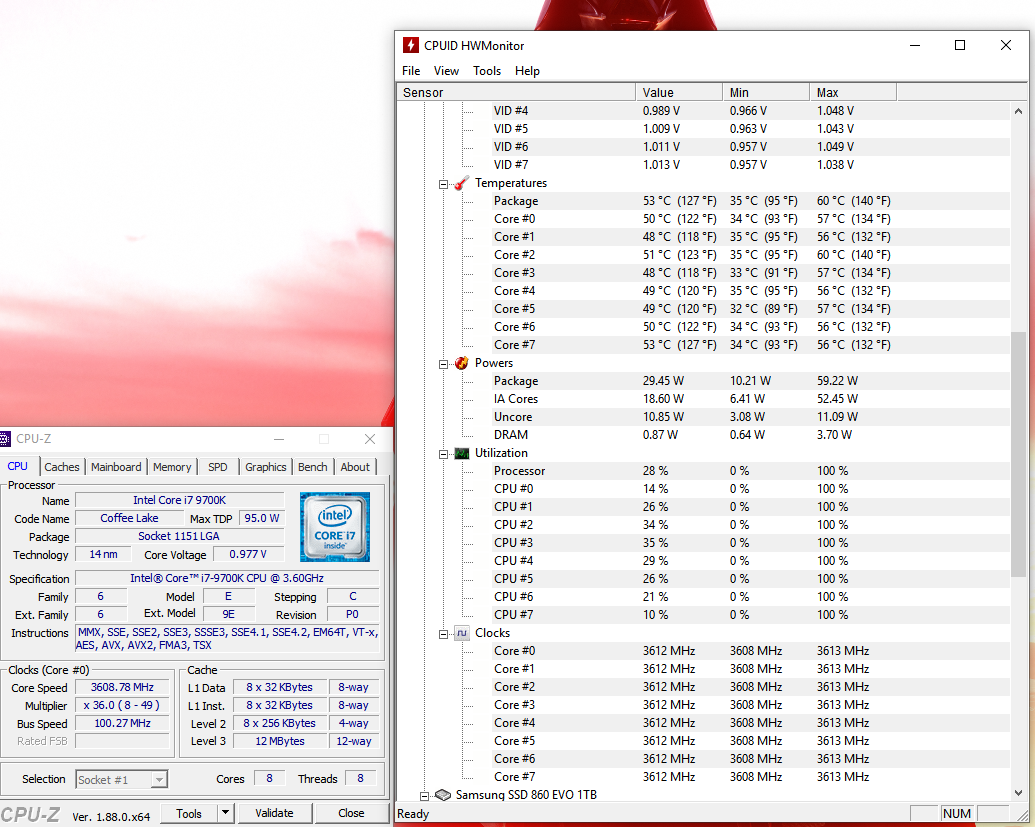This screenshot has height=827, width=1035.
Task: Collapse the Samsung SSD 860 EVO node
Action: 424,796
